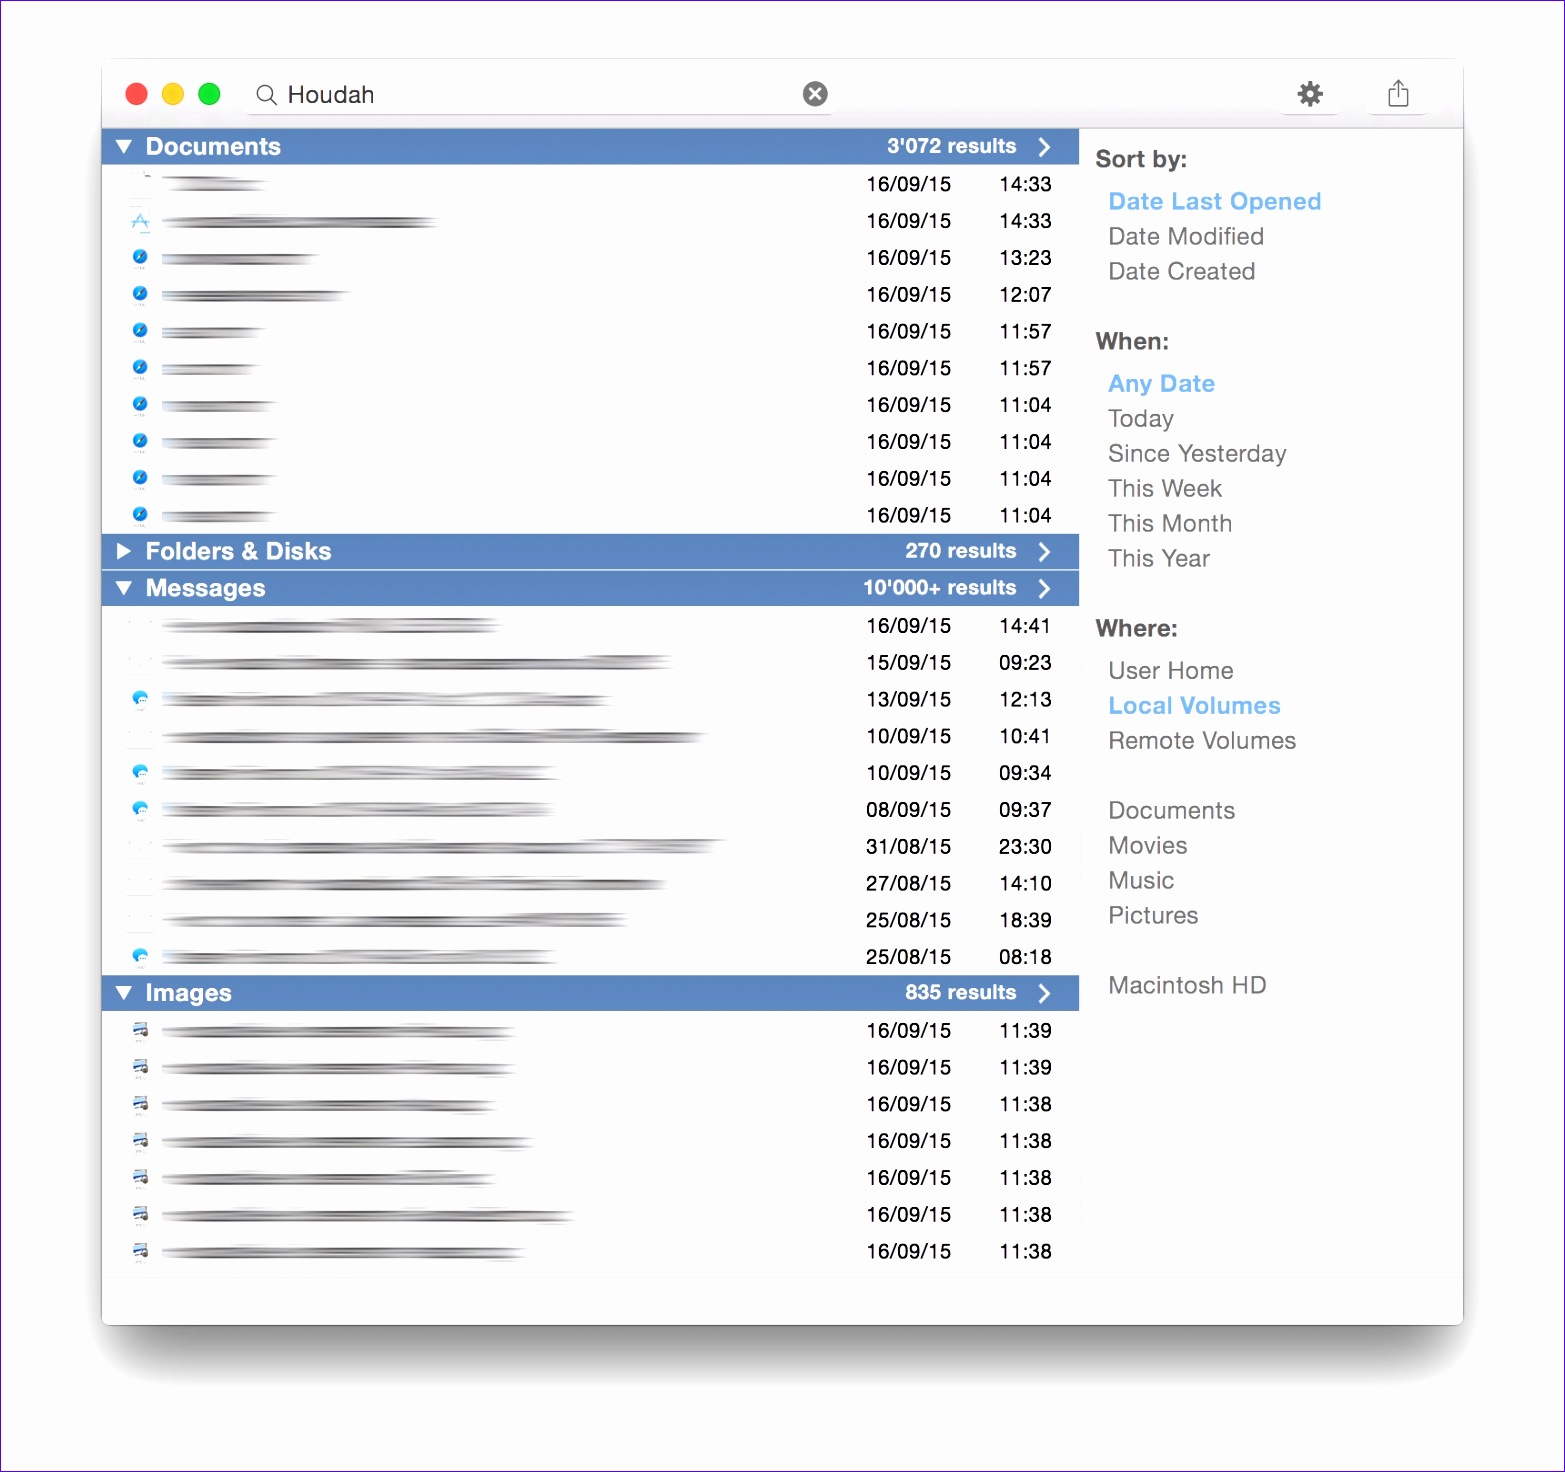Collapse the Documents section triangle
Viewport: 1565px width, 1472px height.
click(124, 147)
